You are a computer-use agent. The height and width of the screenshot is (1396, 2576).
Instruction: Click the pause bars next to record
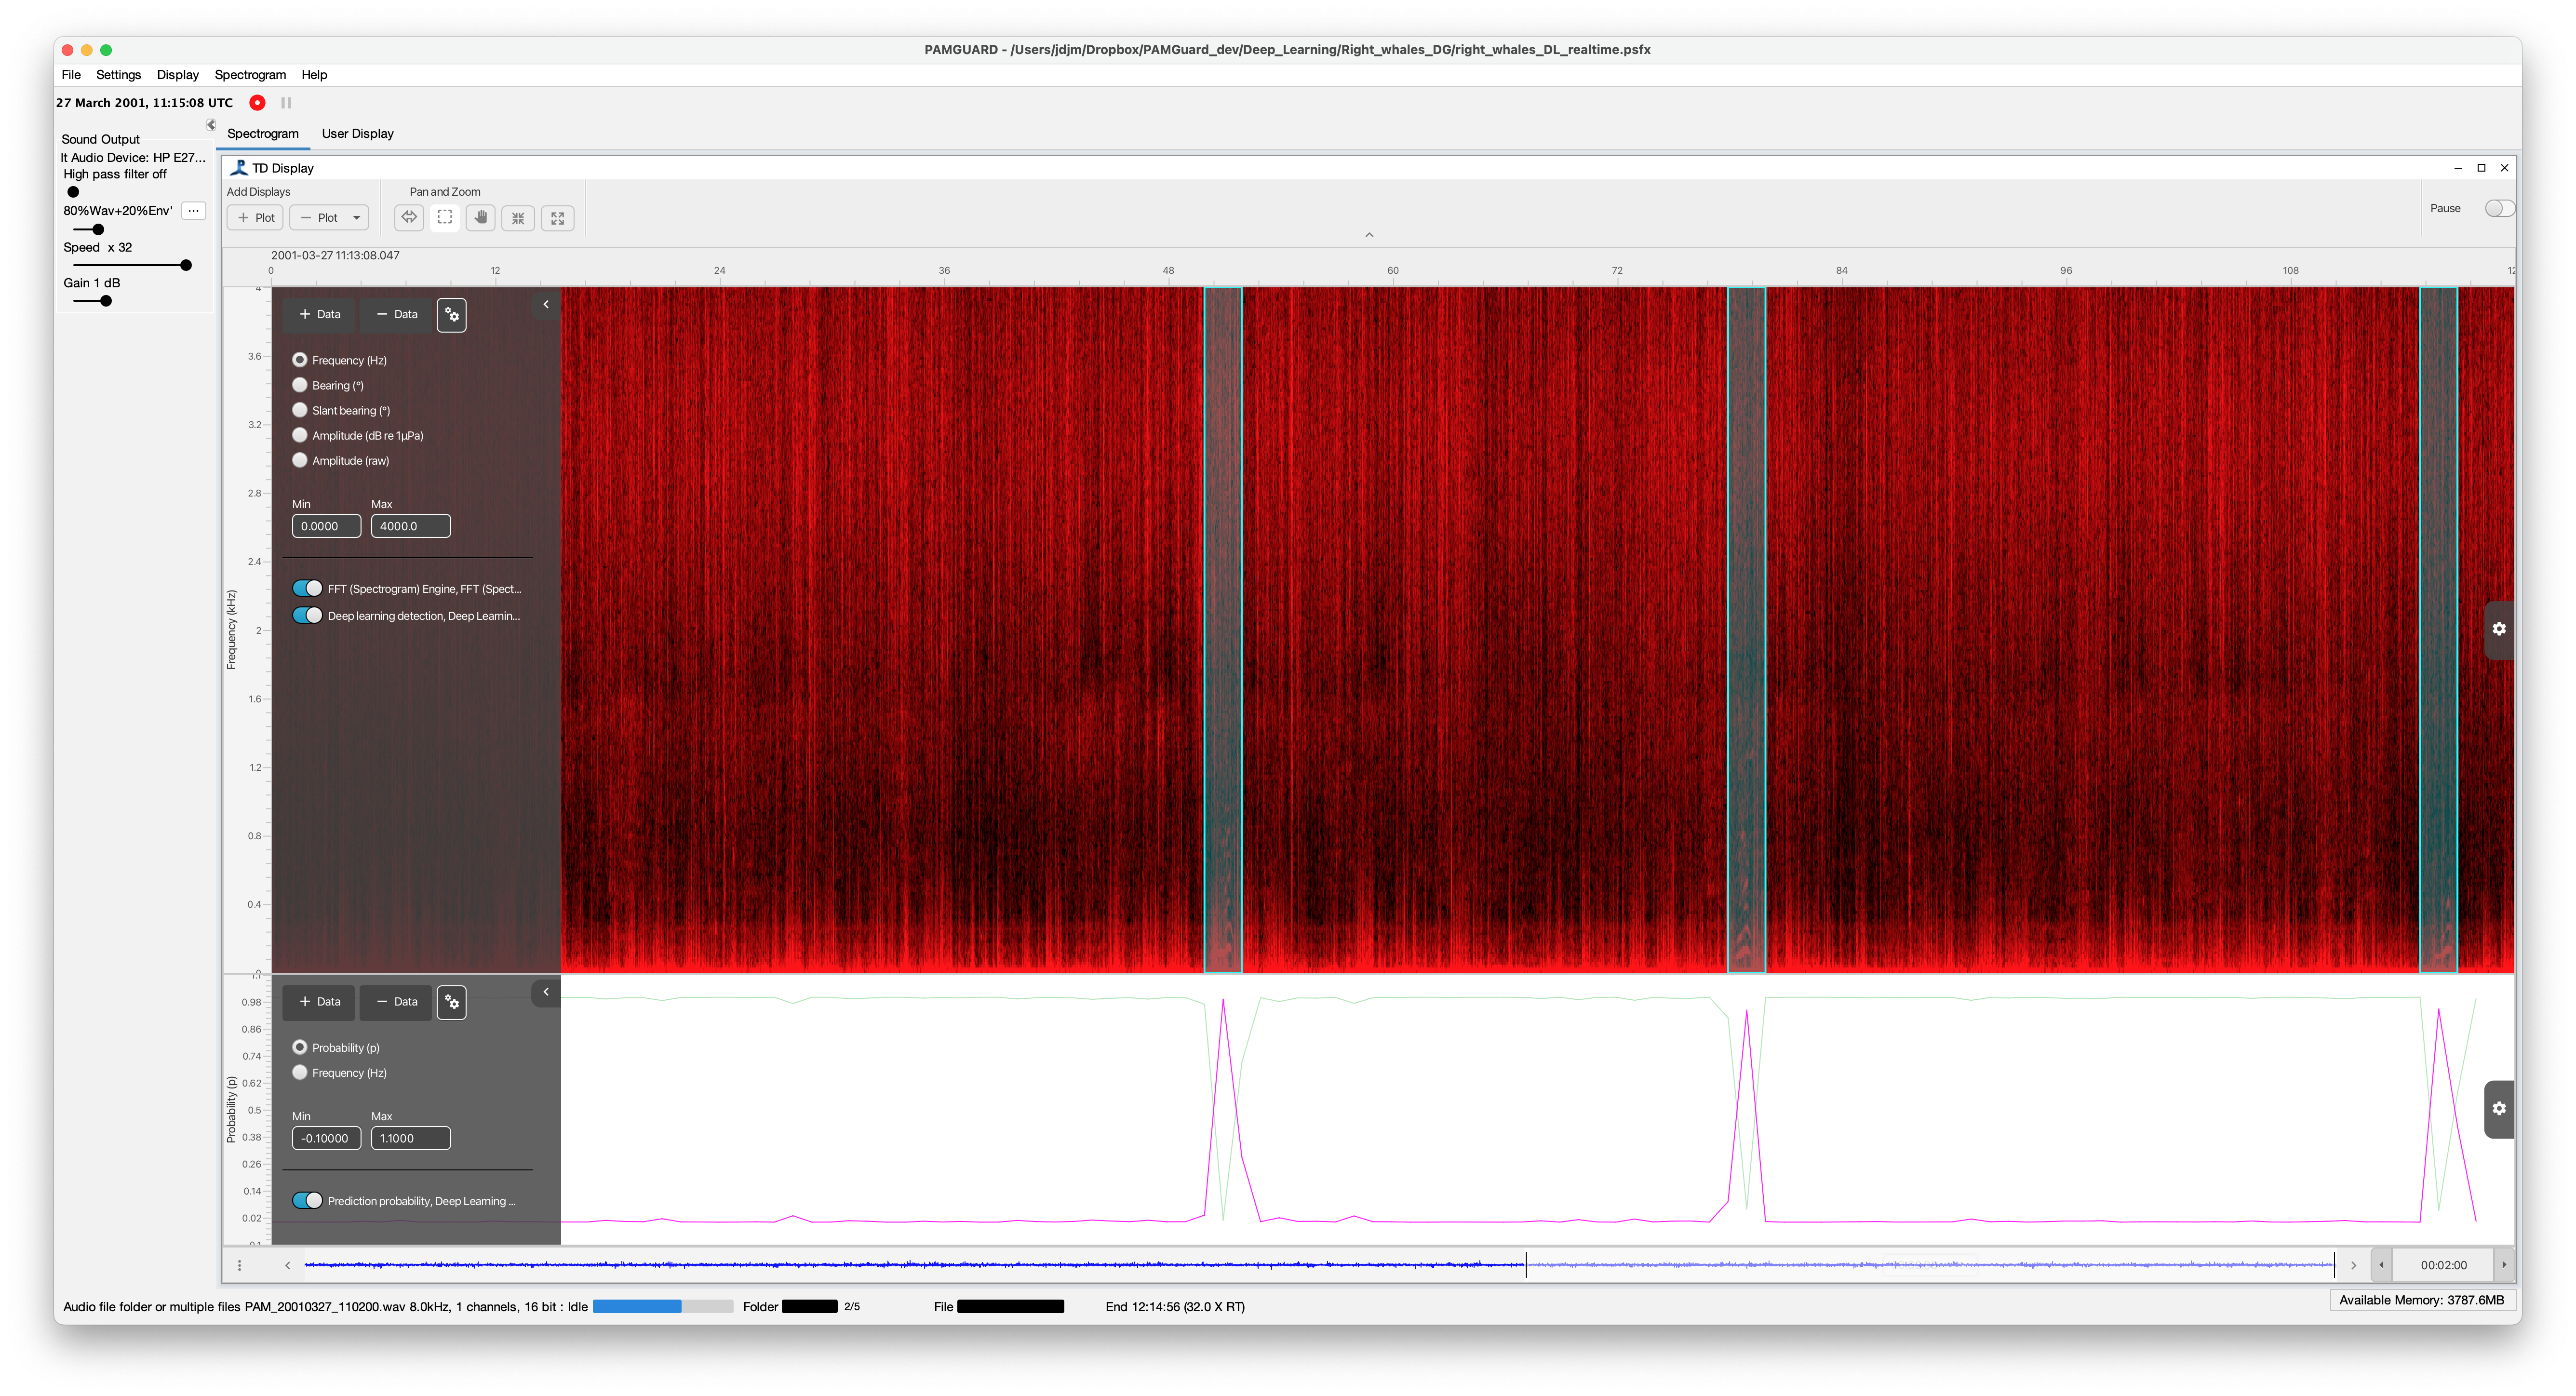coord(286,102)
